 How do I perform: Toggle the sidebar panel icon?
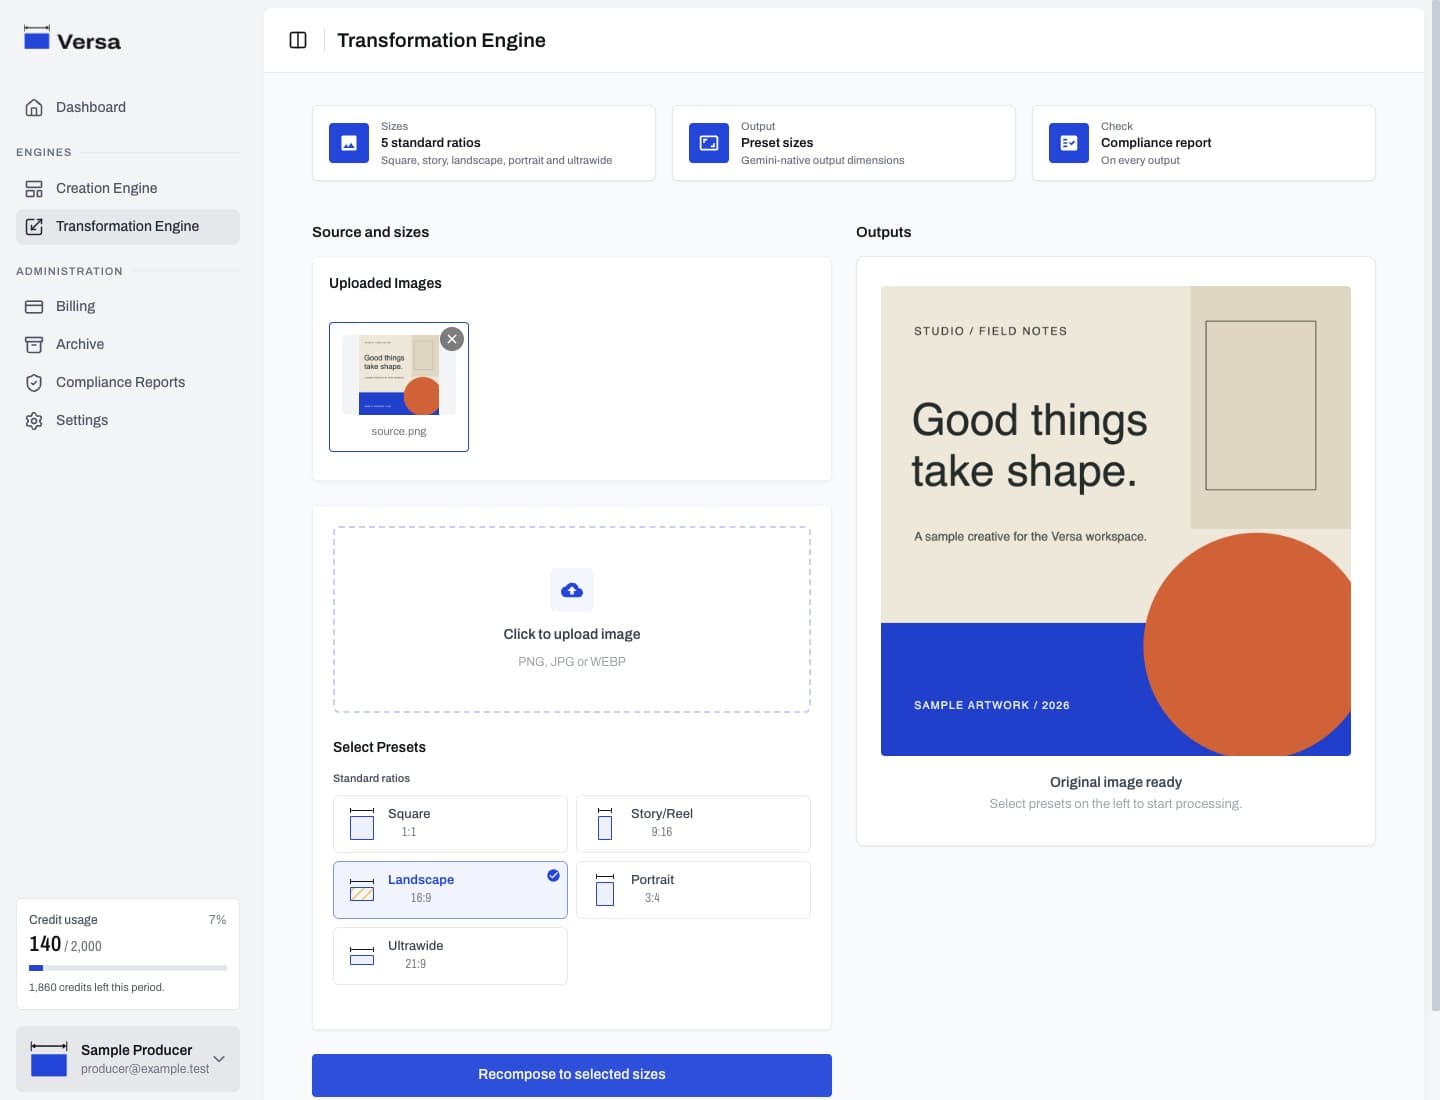[x=298, y=40]
